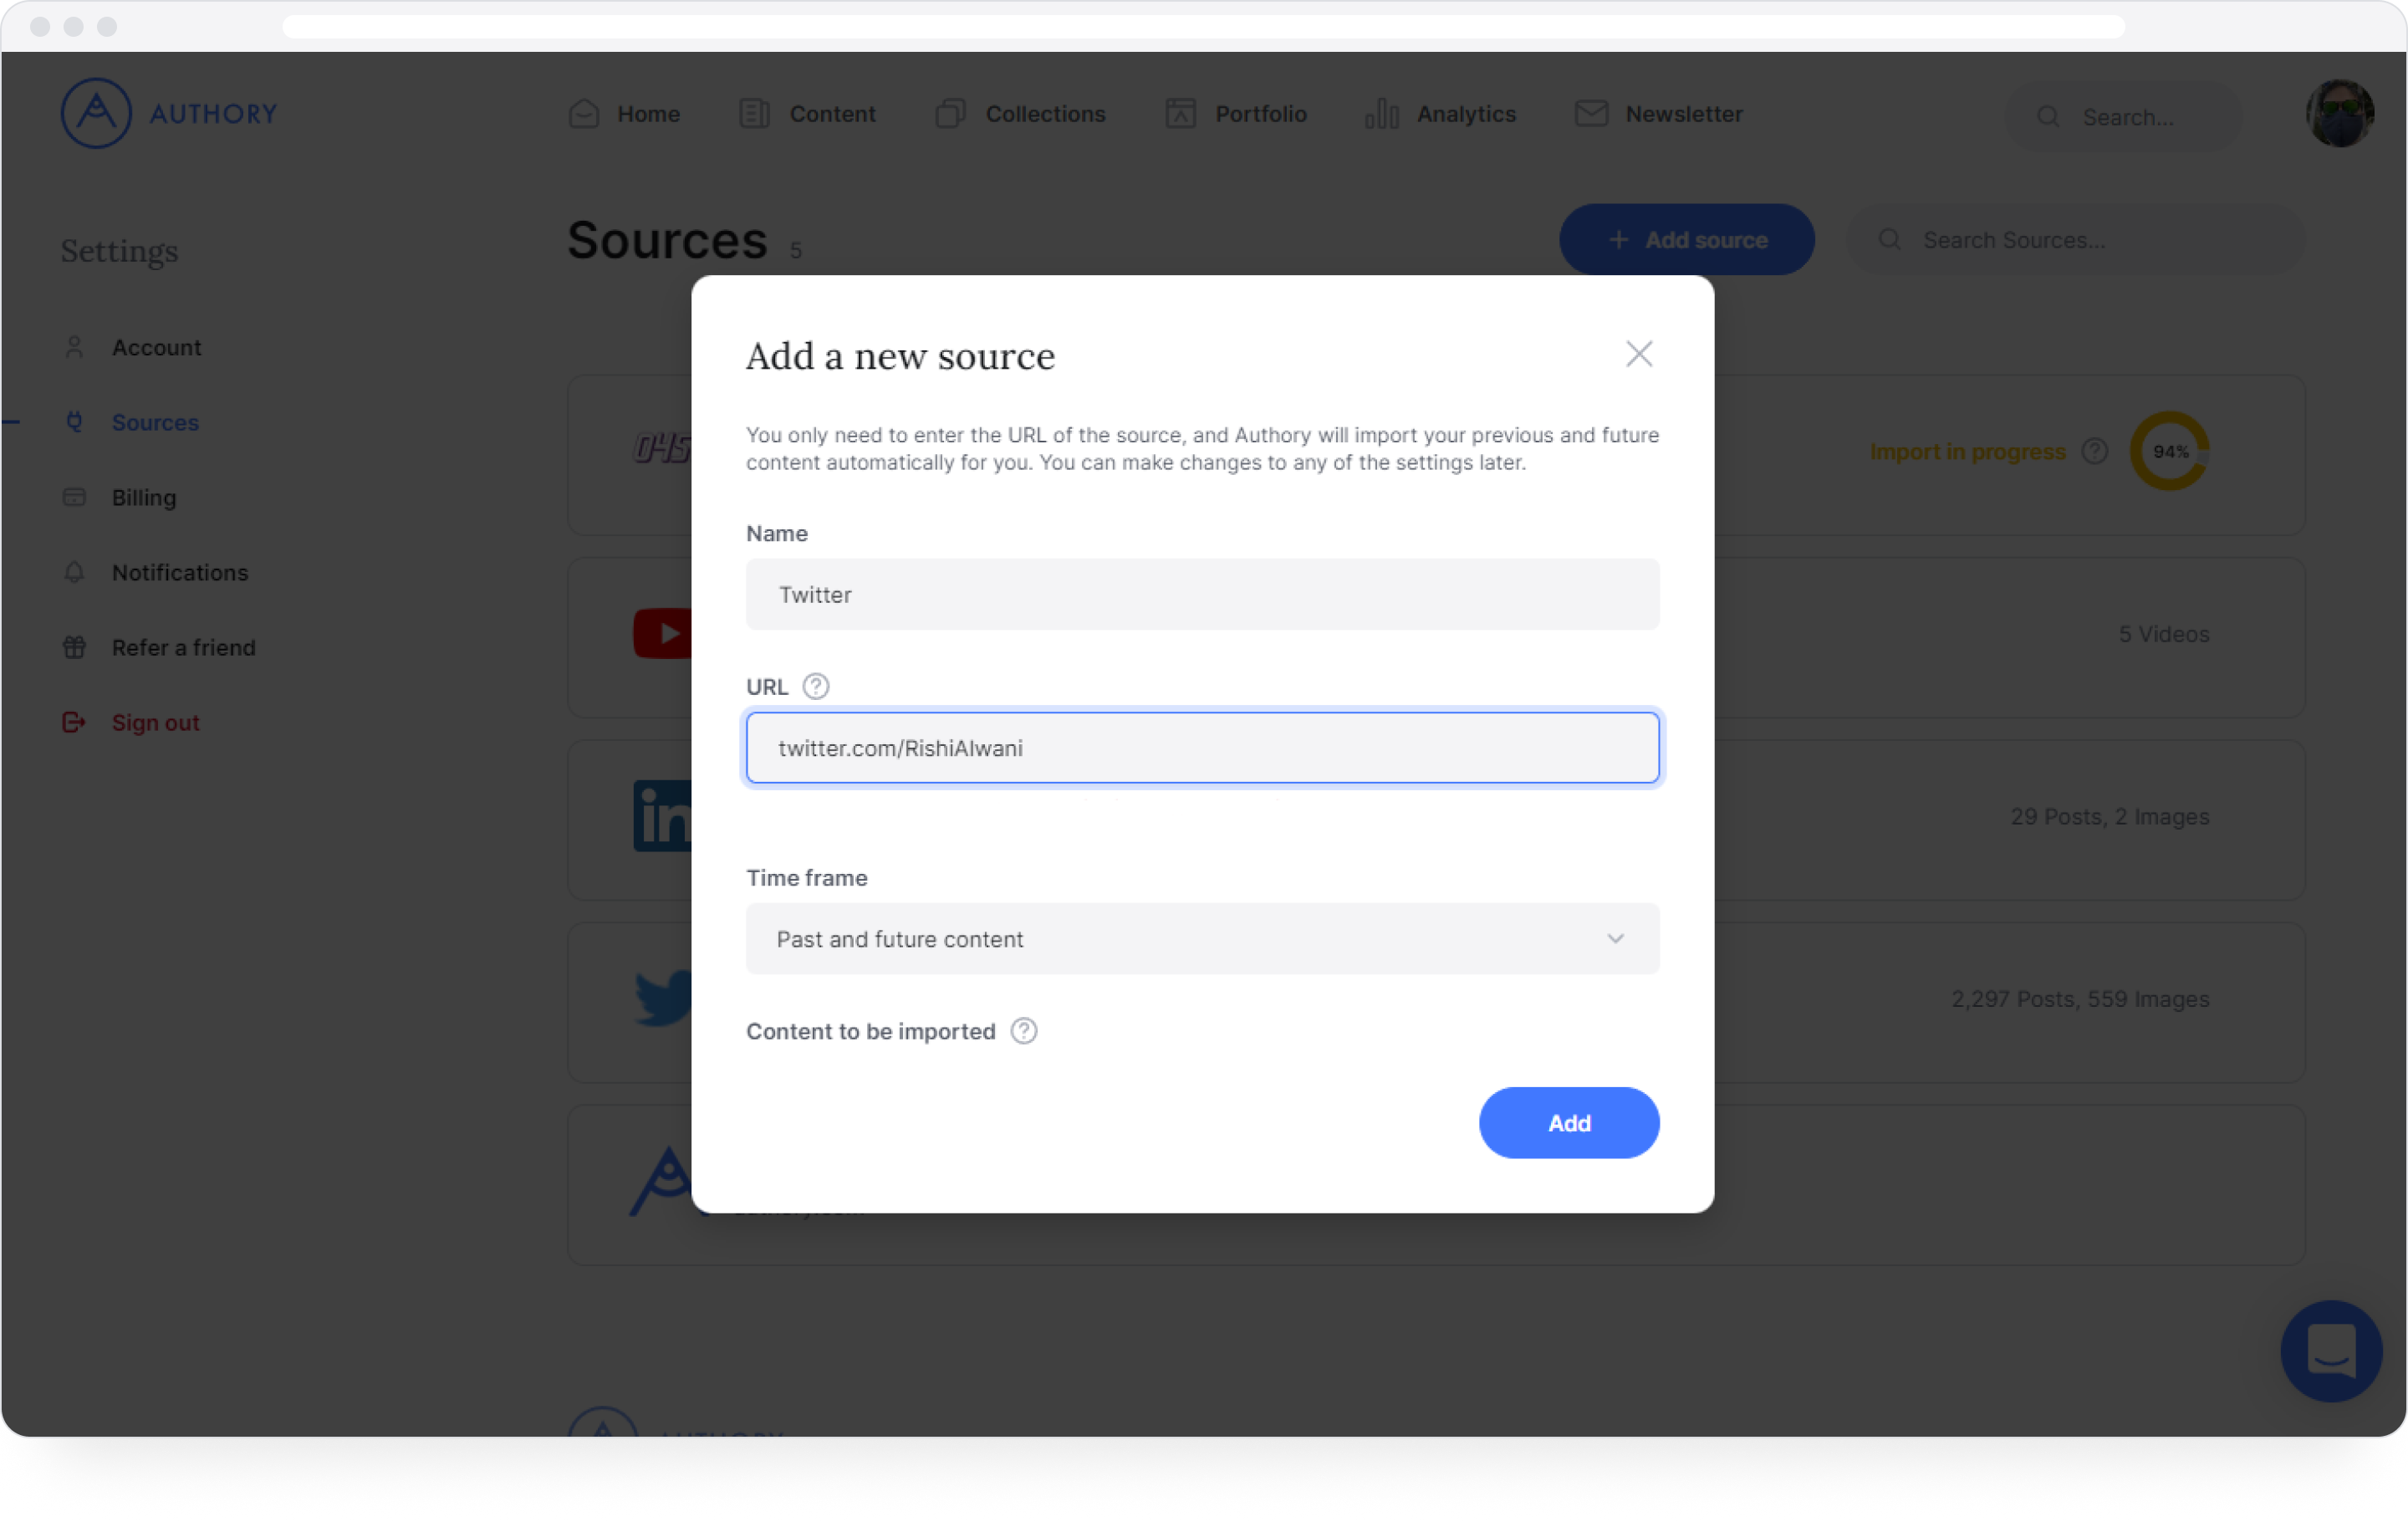Click the chevron arrow in Time frame
The image size is (2408, 1522).
1615,939
